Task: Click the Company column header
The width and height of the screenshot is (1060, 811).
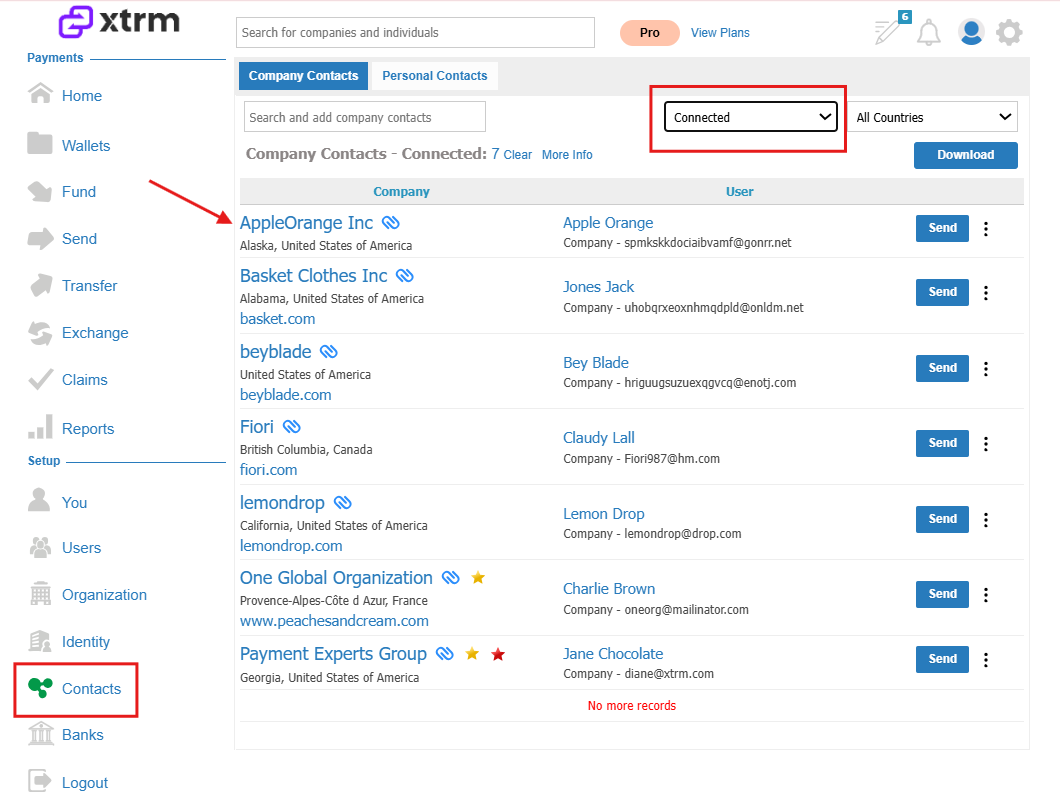Action: pyautogui.click(x=402, y=191)
